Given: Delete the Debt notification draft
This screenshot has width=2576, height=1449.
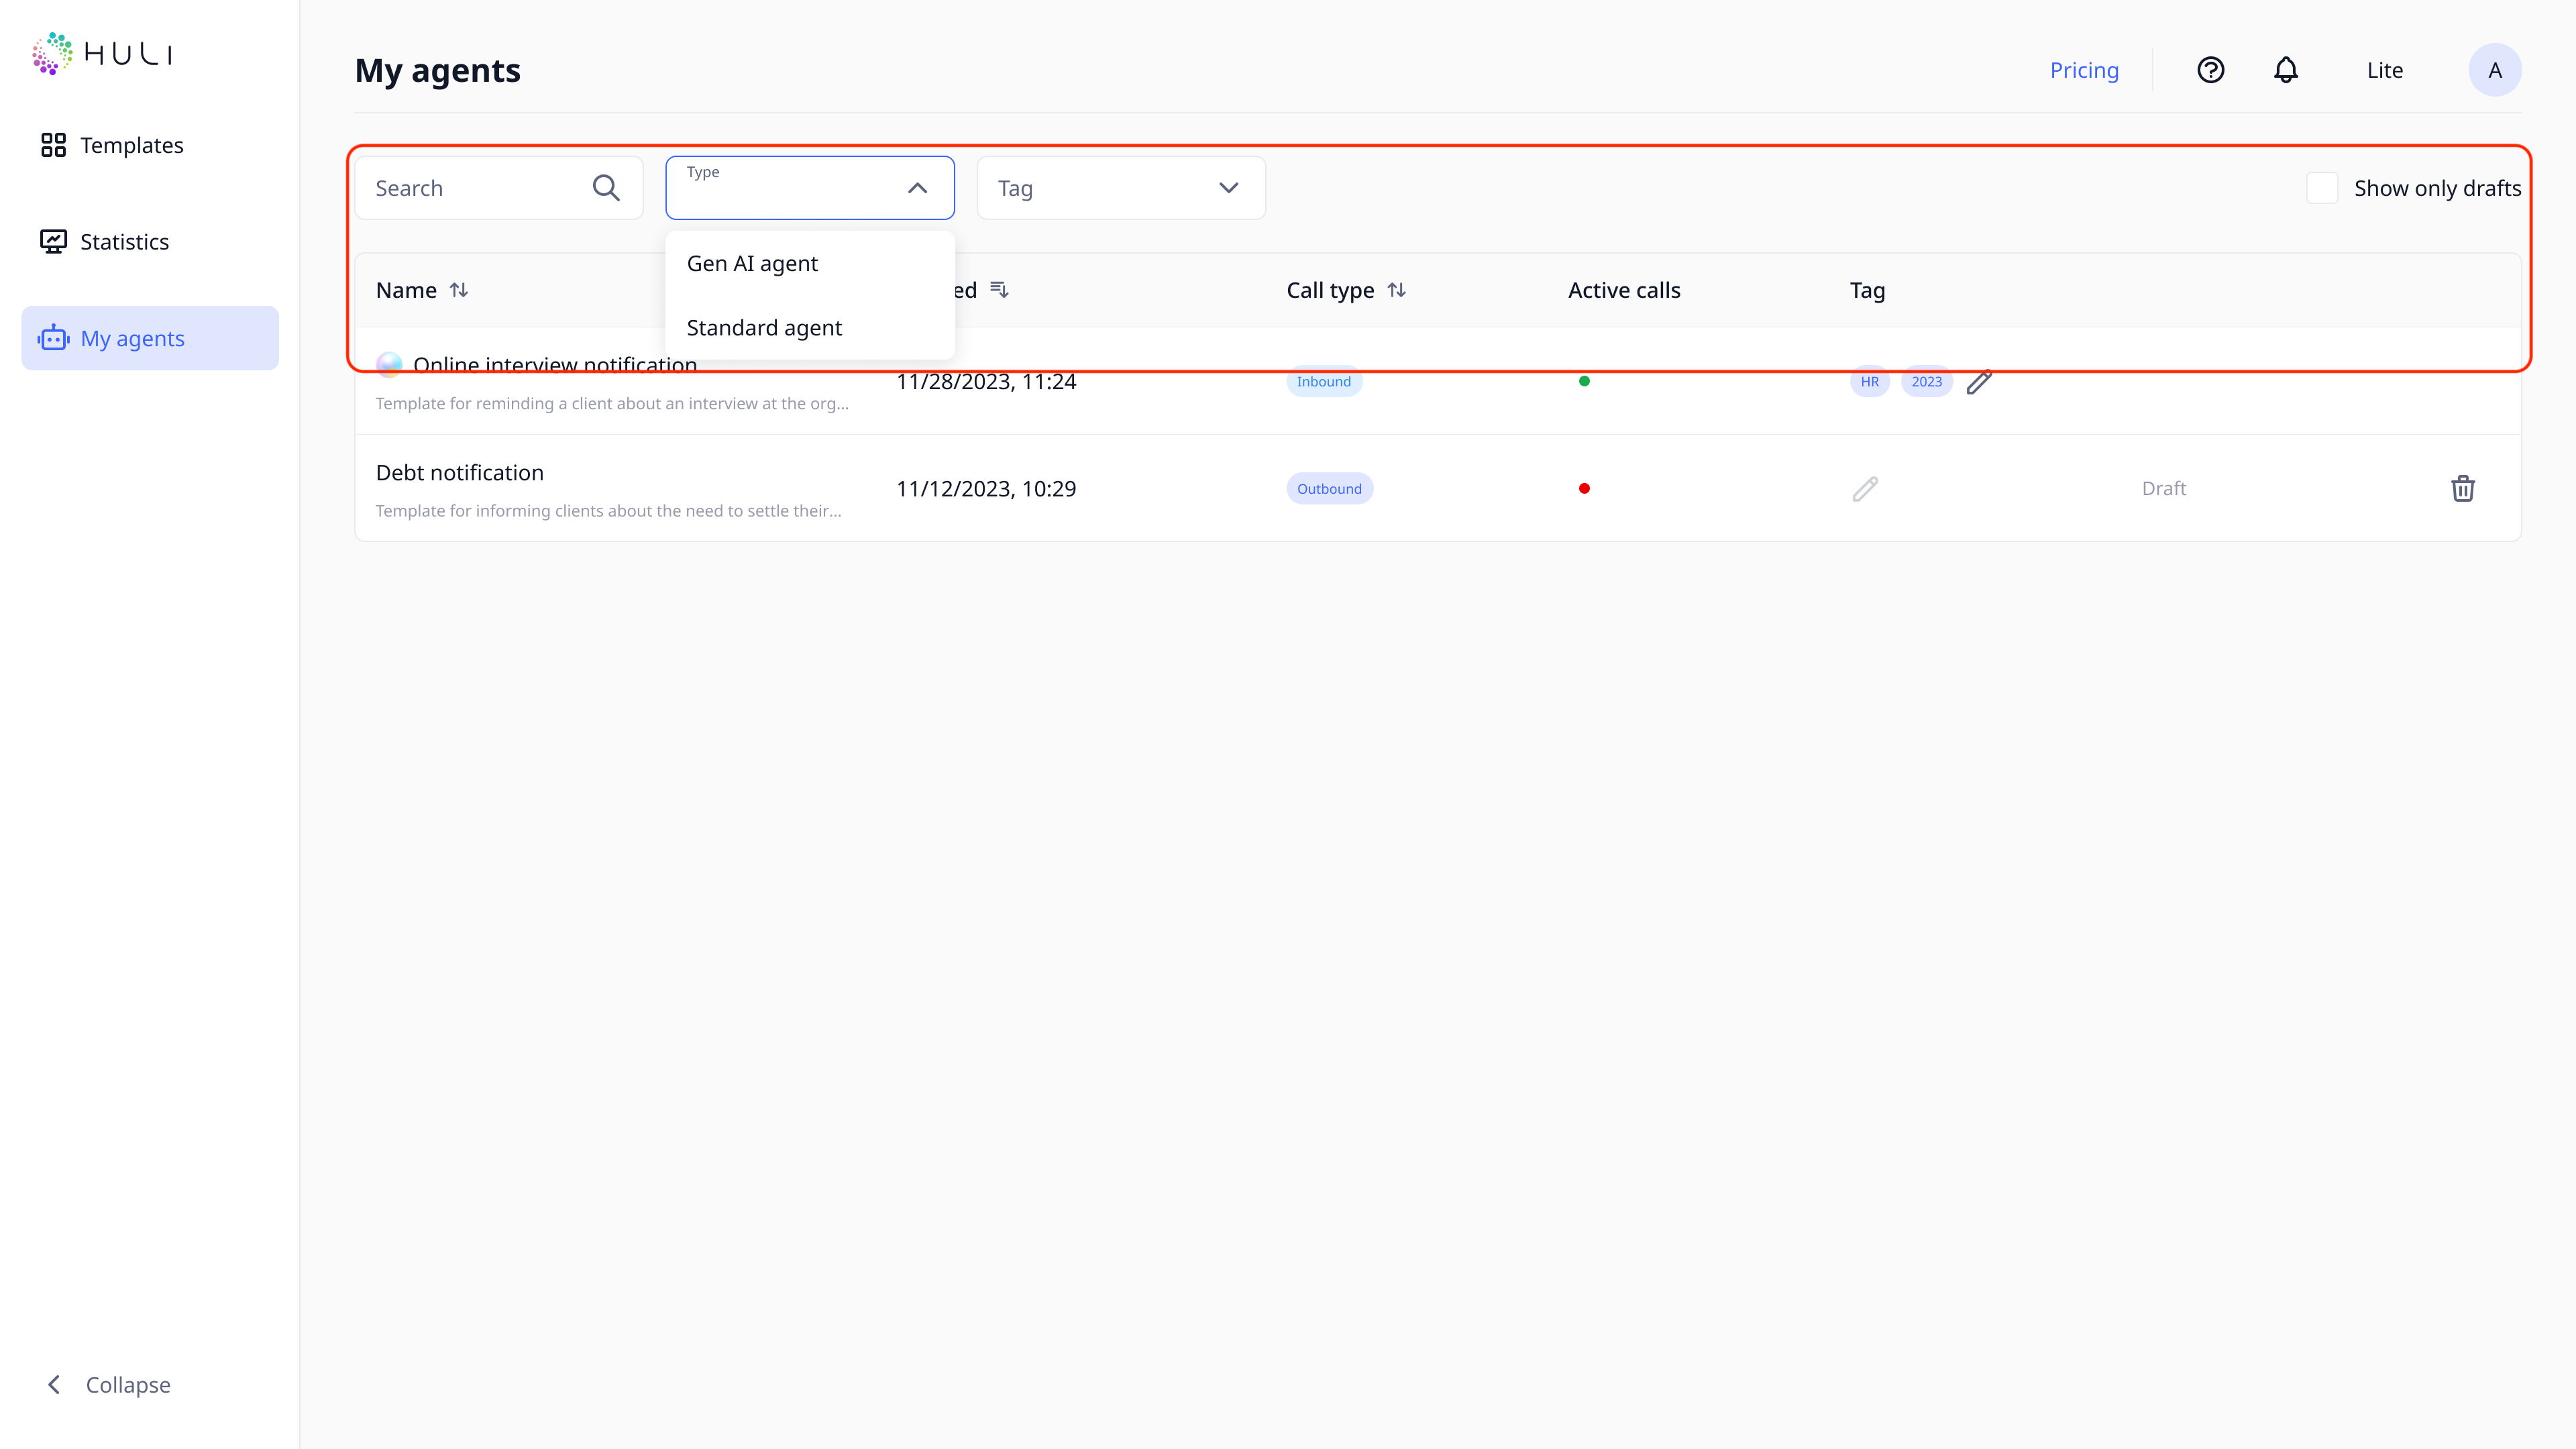Looking at the screenshot, I should click(2462, 488).
